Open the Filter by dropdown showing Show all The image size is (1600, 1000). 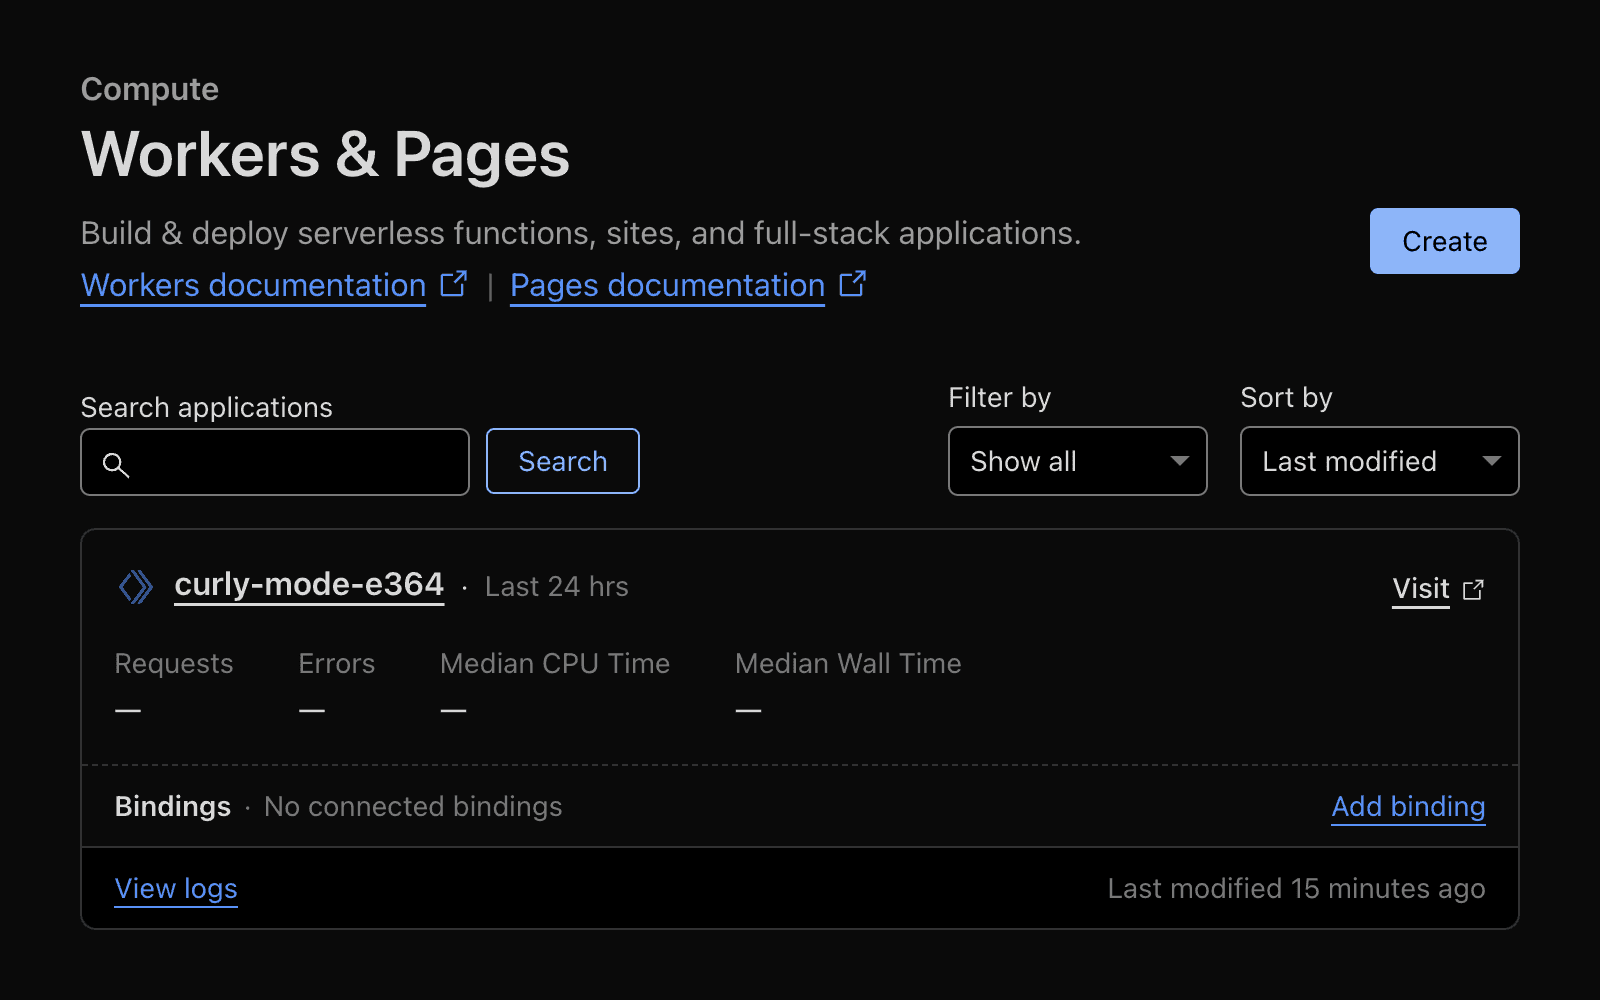pyautogui.click(x=1077, y=461)
